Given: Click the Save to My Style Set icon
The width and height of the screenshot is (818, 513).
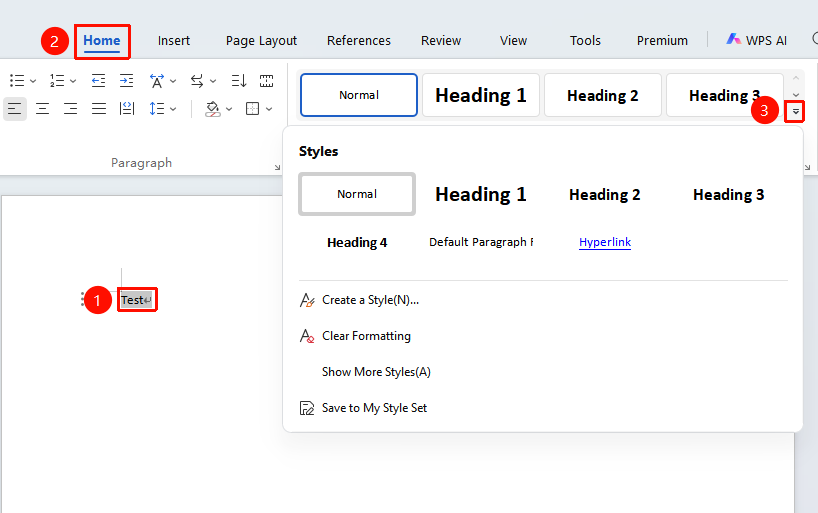Looking at the screenshot, I should (x=307, y=408).
